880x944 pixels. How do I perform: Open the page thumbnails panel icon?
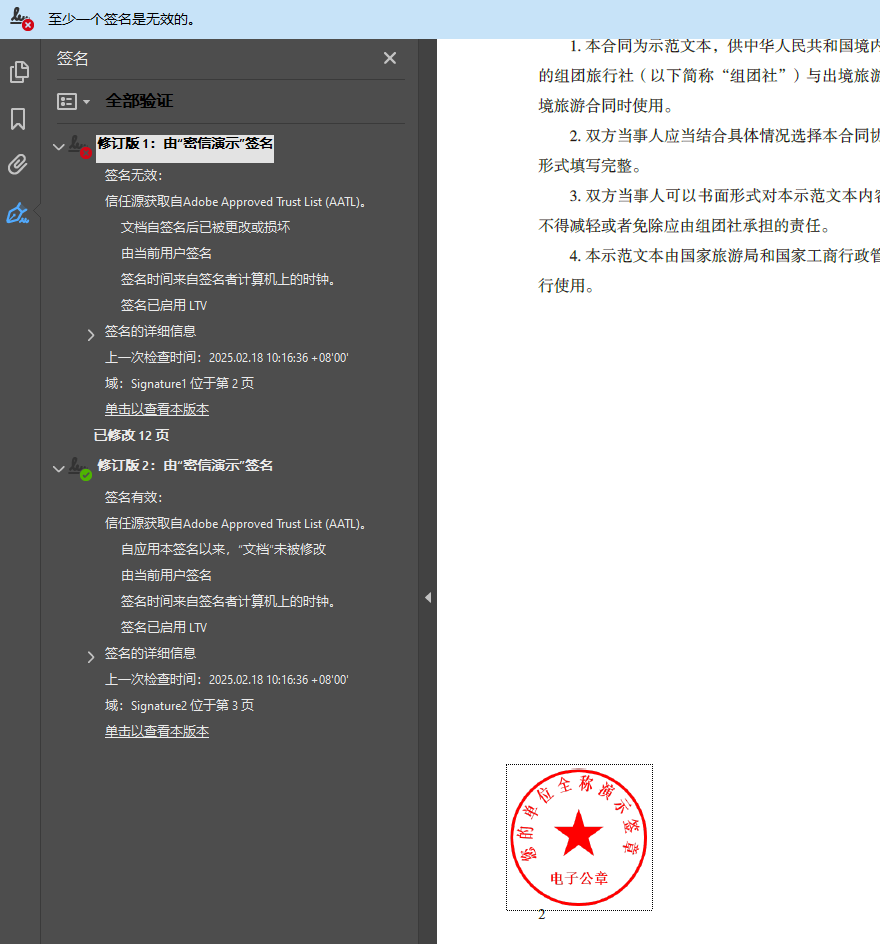[18, 72]
